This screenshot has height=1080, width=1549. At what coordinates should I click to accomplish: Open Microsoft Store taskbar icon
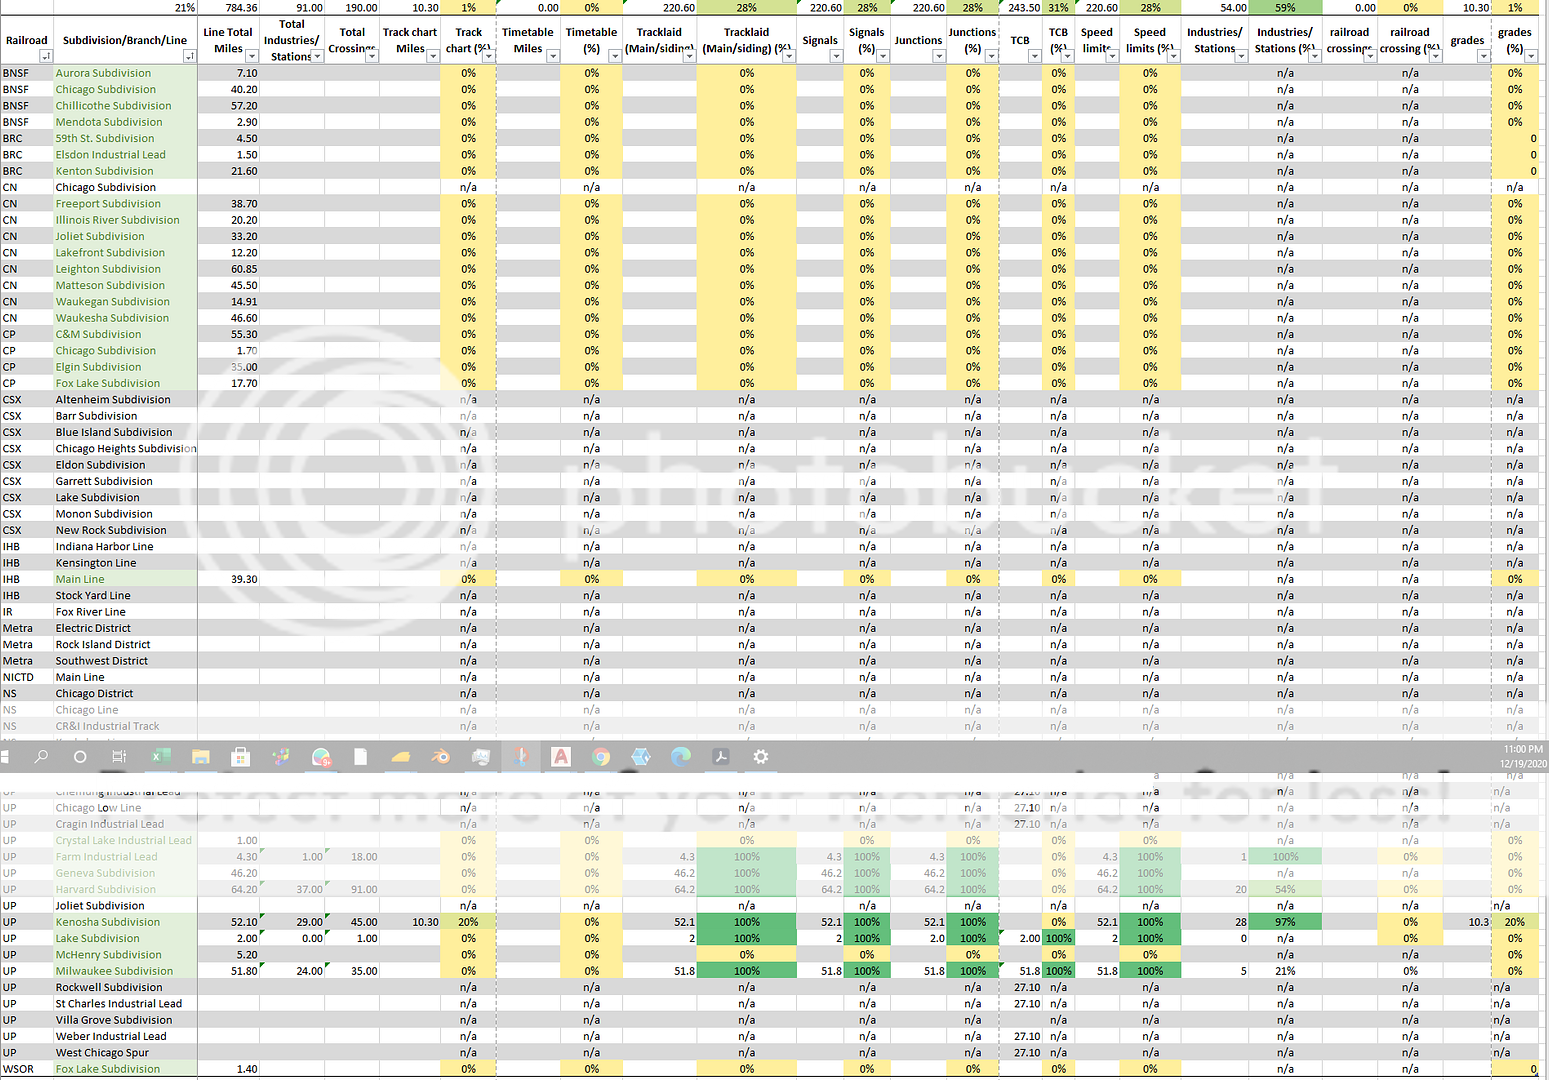point(240,757)
